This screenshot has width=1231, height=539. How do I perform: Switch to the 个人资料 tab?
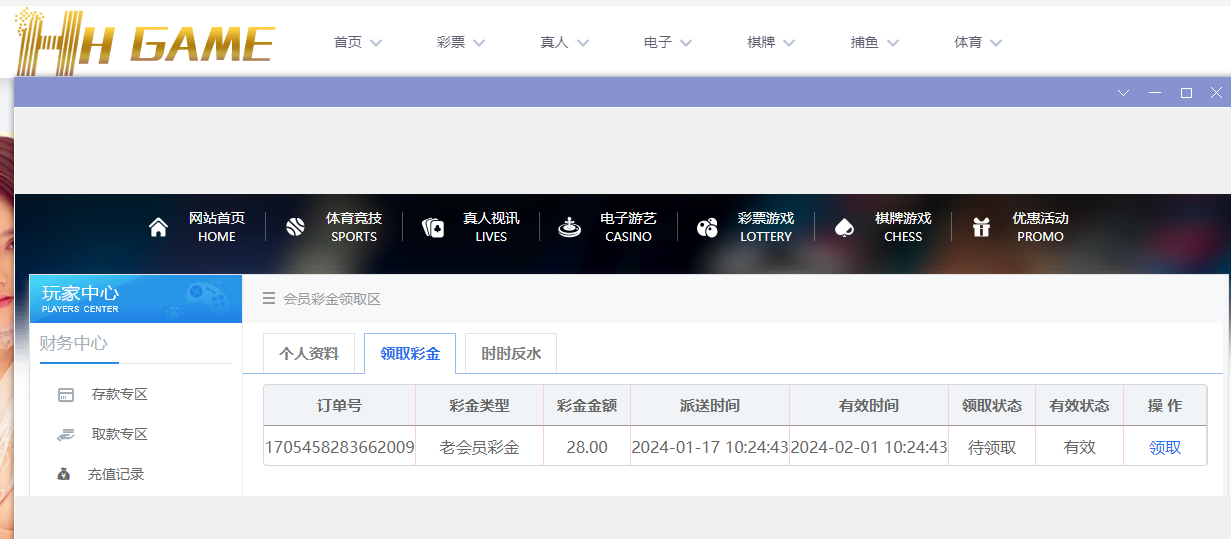tap(308, 354)
